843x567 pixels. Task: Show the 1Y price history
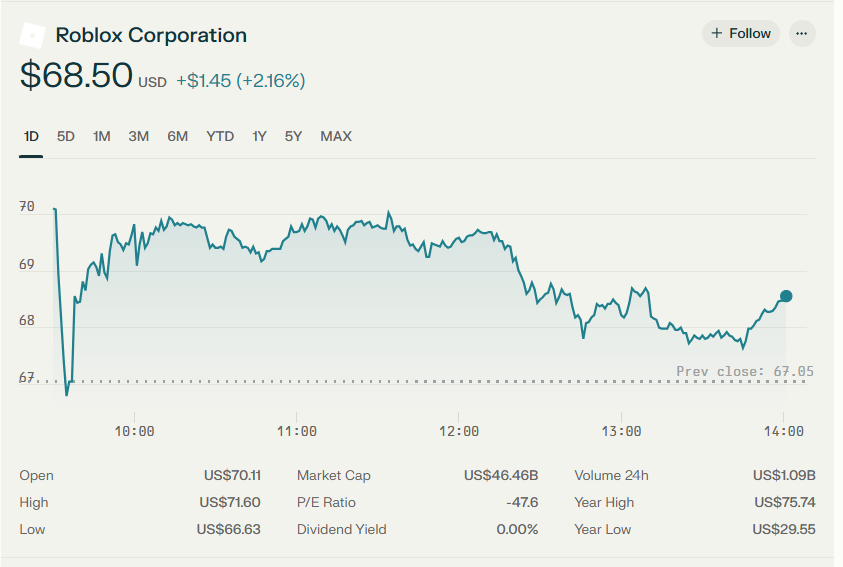(259, 137)
